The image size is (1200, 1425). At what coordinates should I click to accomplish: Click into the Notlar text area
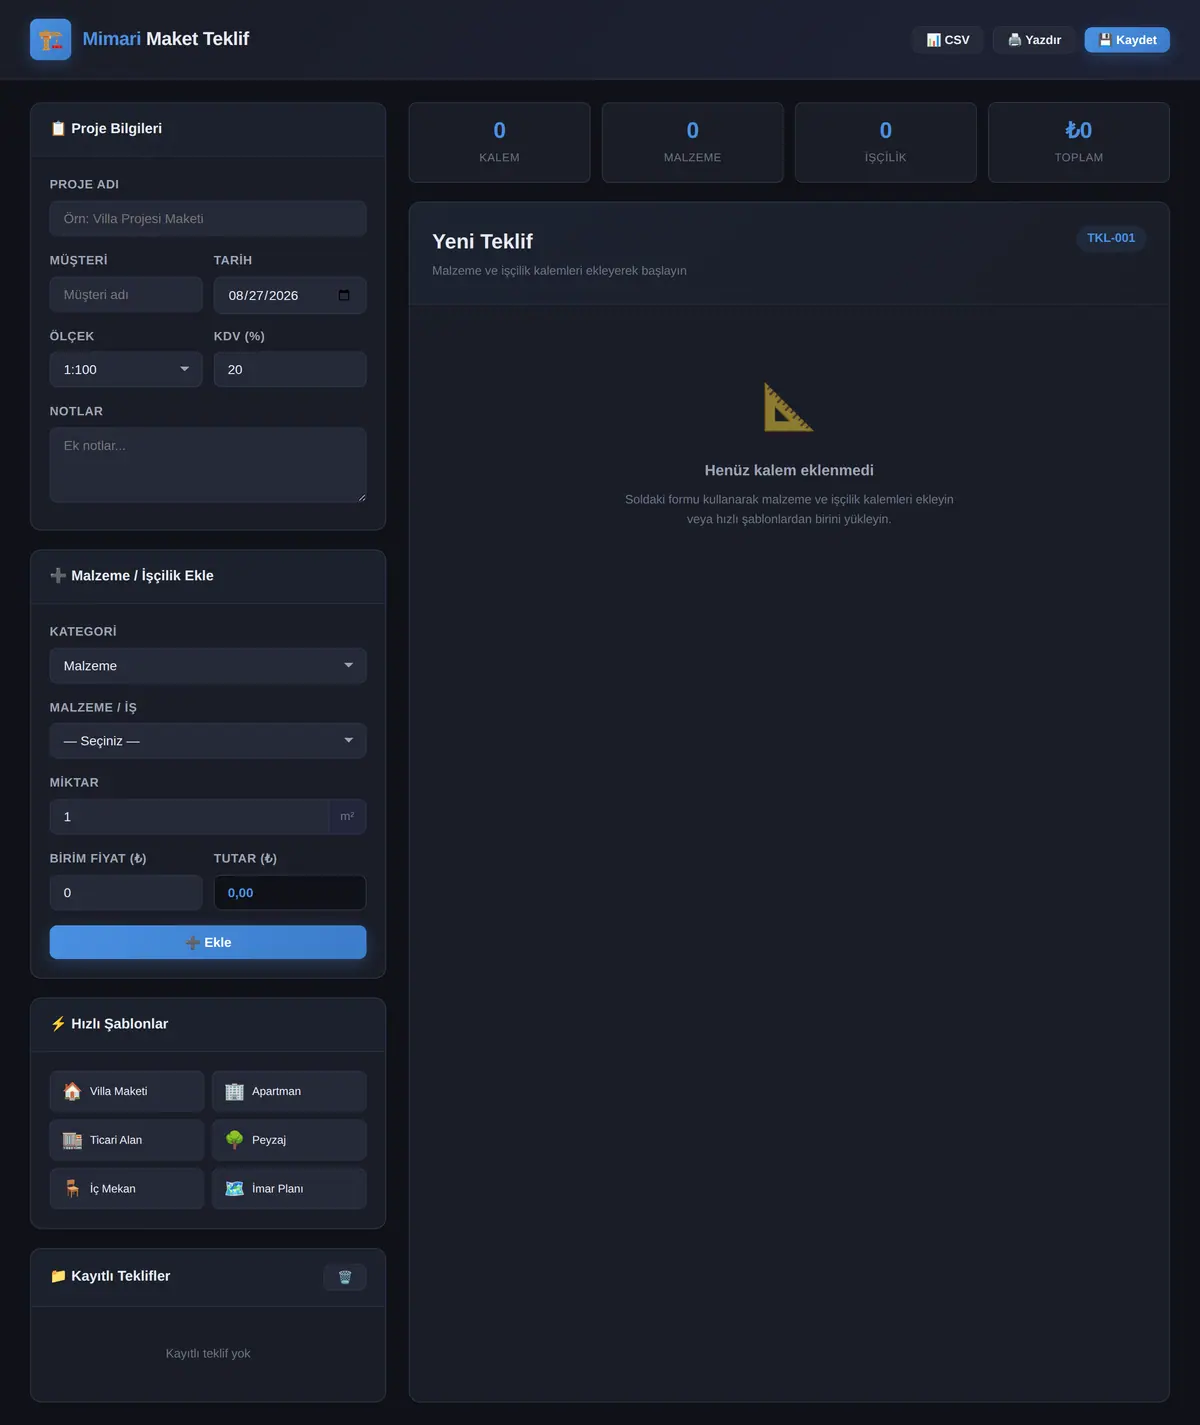click(x=208, y=465)
